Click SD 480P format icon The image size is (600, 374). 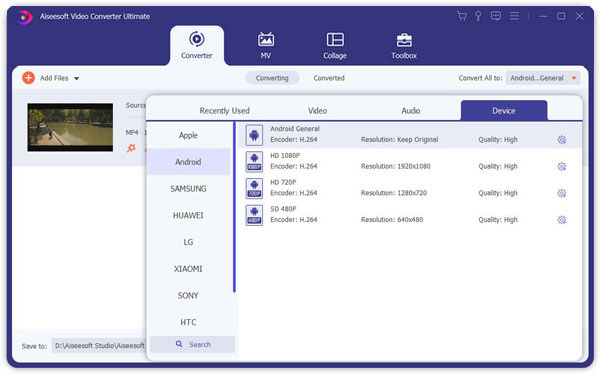pyautogui.click(x=254, y=215)
